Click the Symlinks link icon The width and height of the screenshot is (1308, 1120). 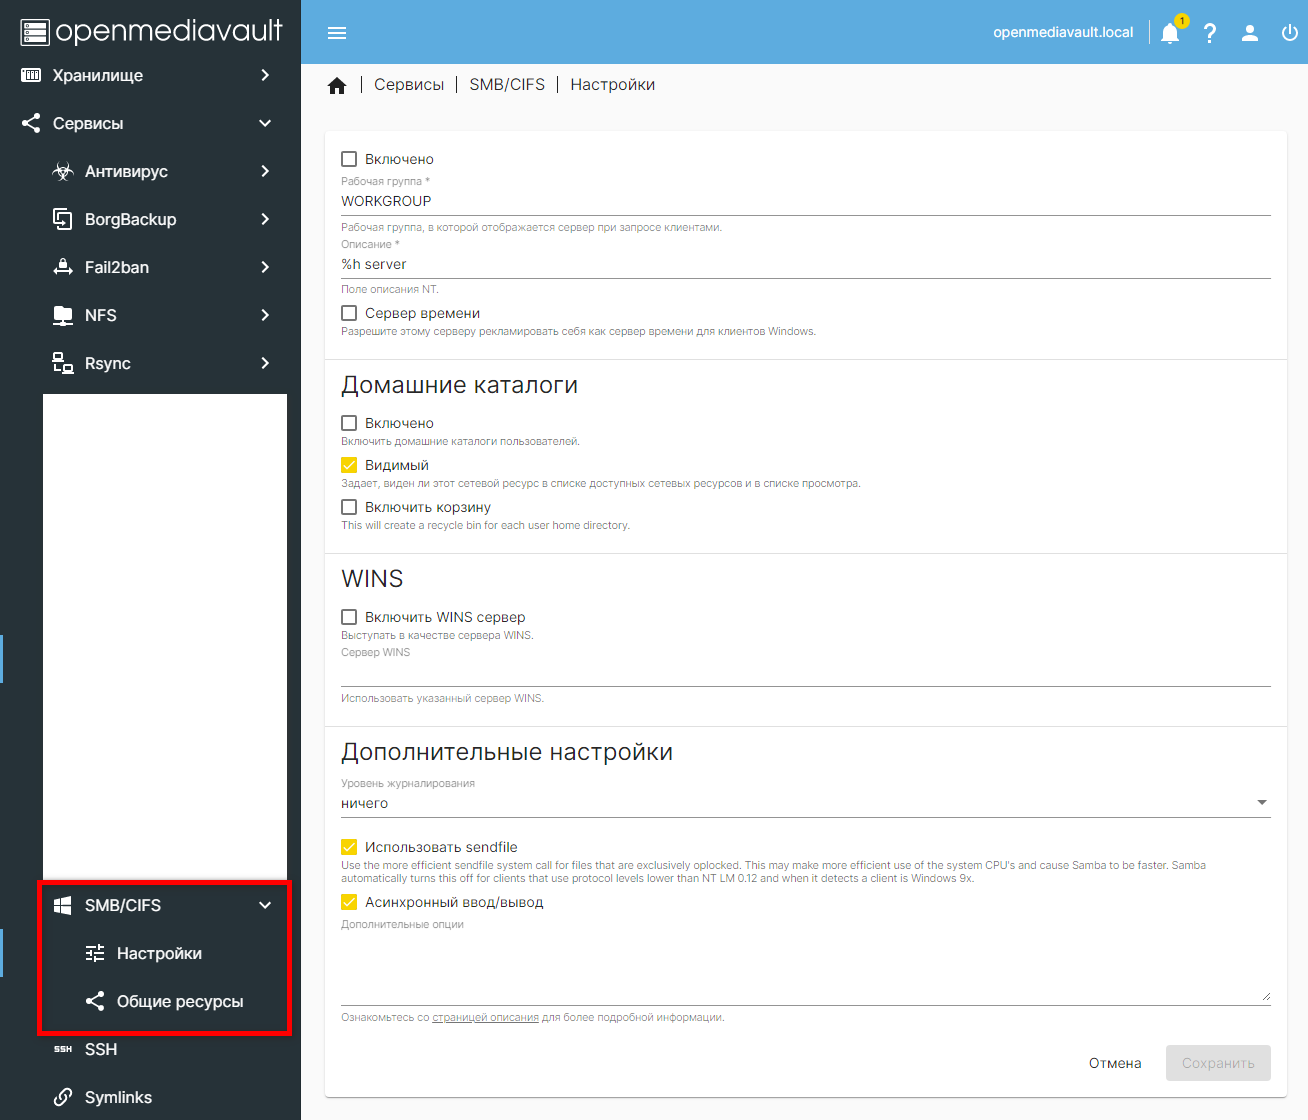click(x=63, y=1097)
